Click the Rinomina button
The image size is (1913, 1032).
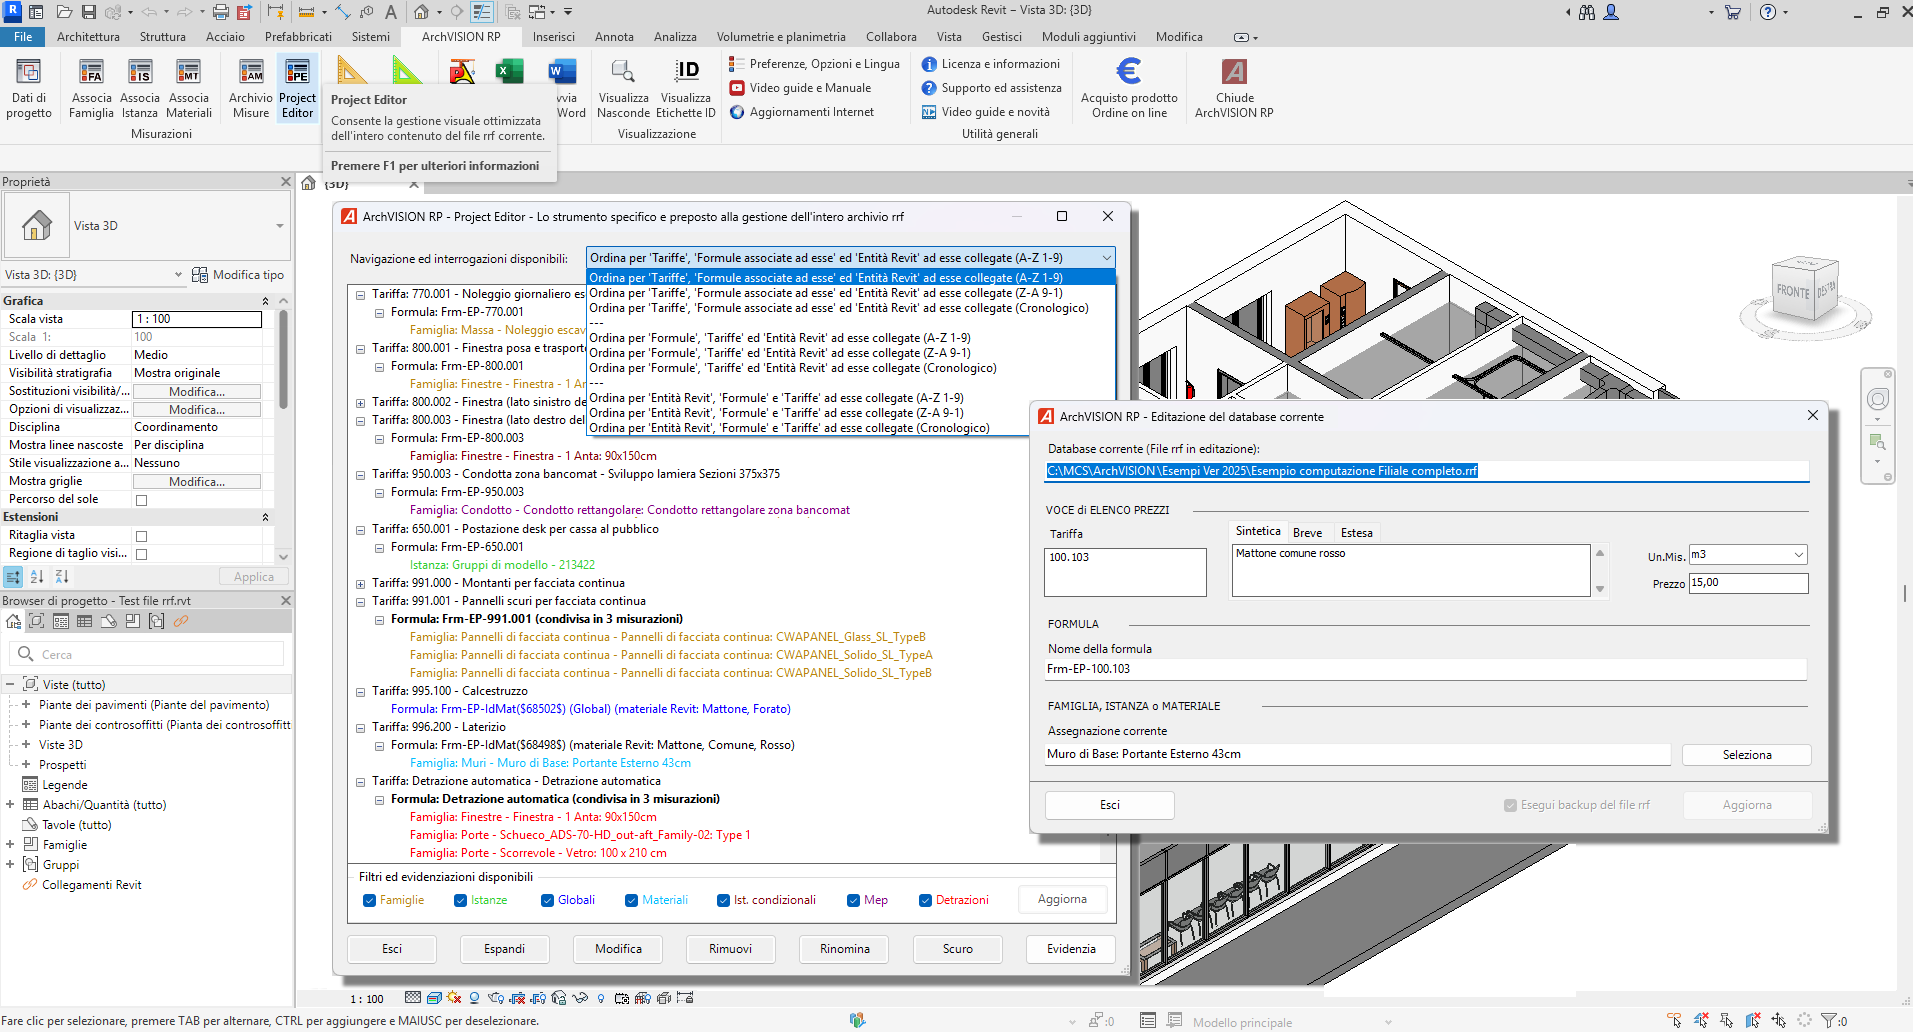tap(844, 949)
